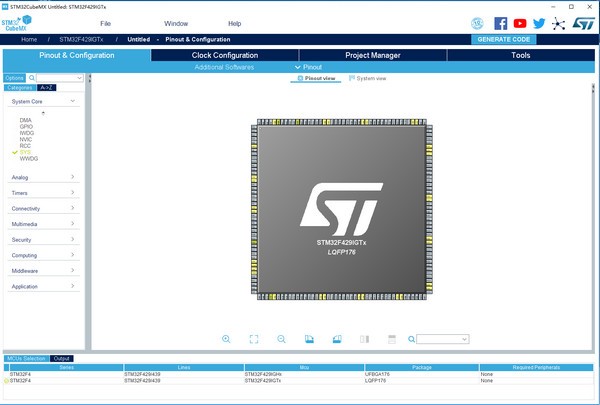The image size is (600, 405).
Task: Select the Pinout view toggle
Action: [316, 78]
